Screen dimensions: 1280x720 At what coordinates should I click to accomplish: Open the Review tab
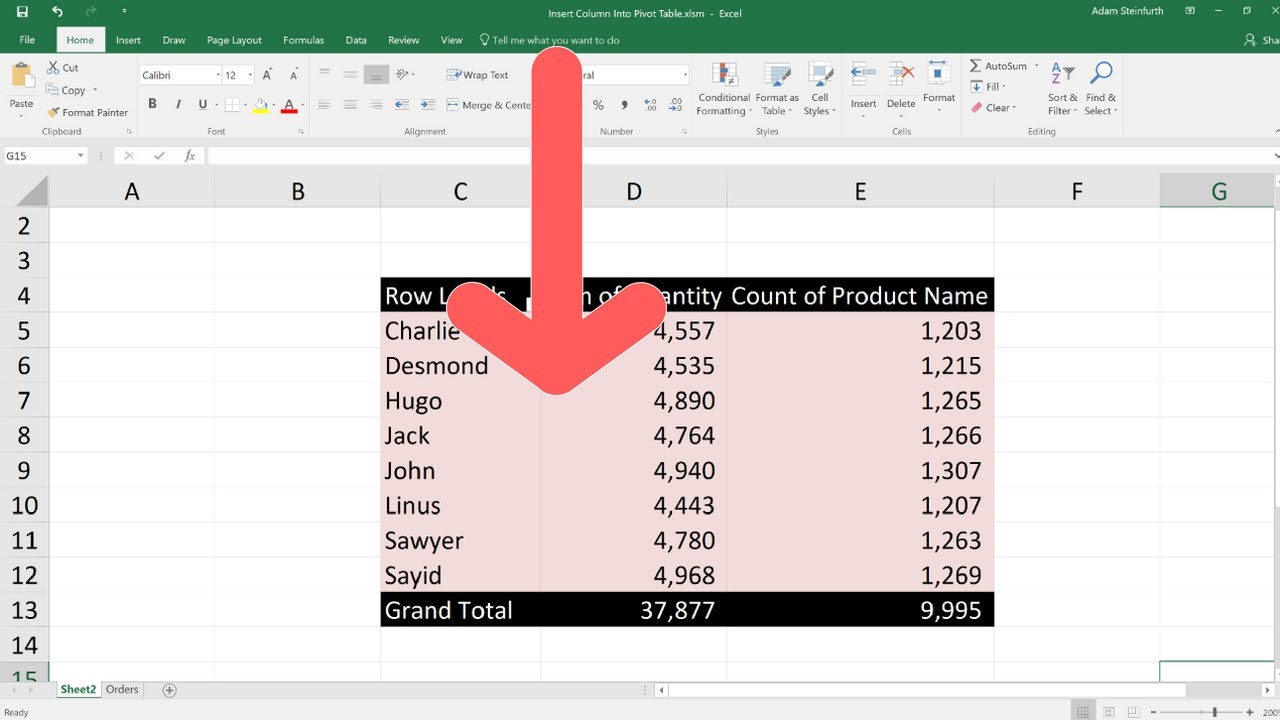404,40
